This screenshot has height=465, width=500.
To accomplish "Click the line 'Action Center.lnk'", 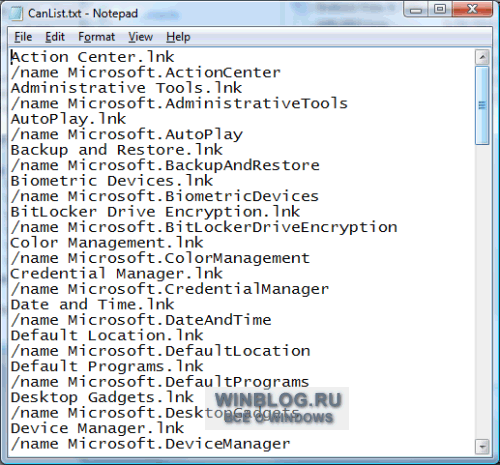I will (92, 57).
